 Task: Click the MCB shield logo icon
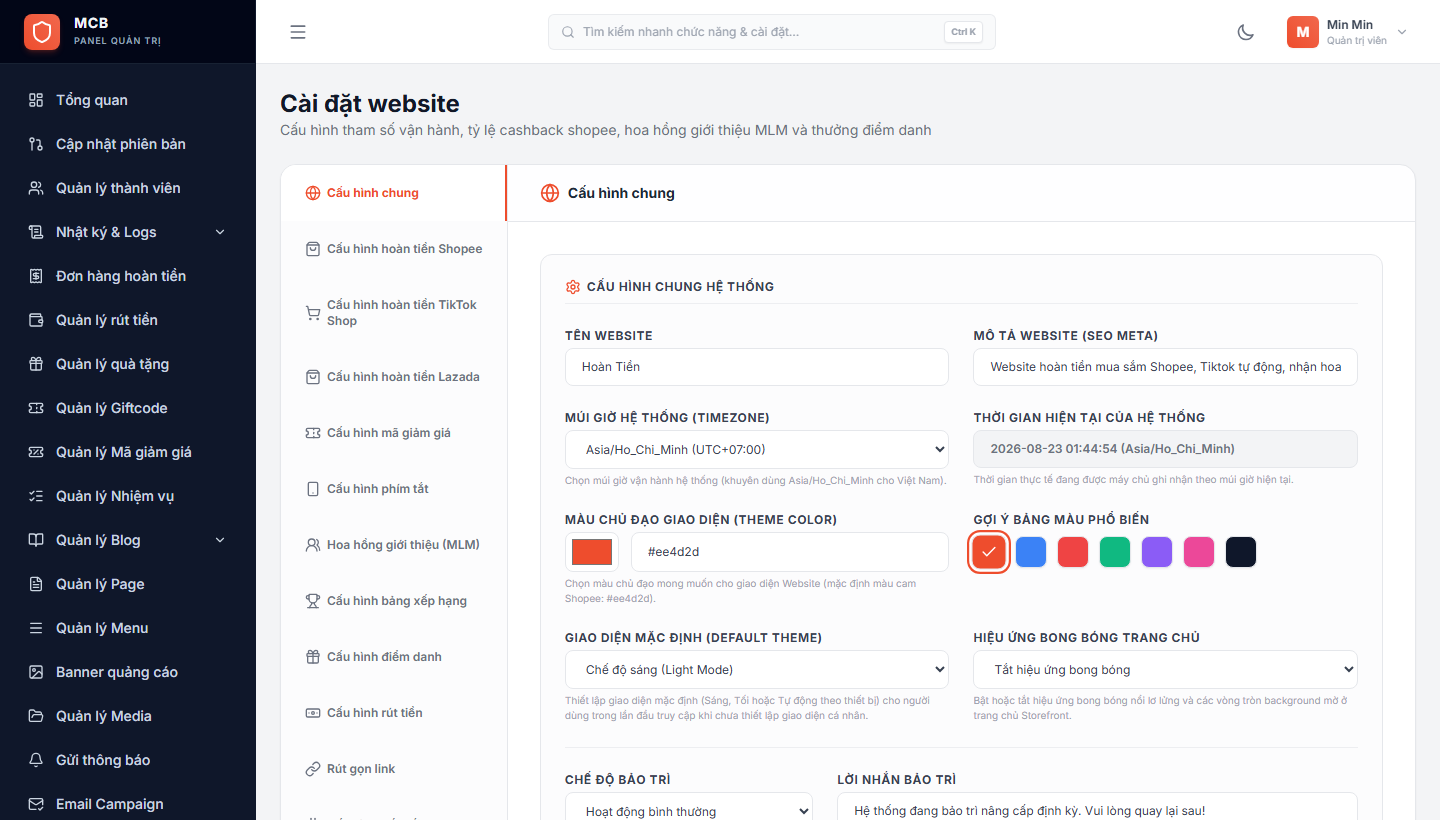[42, 32]
